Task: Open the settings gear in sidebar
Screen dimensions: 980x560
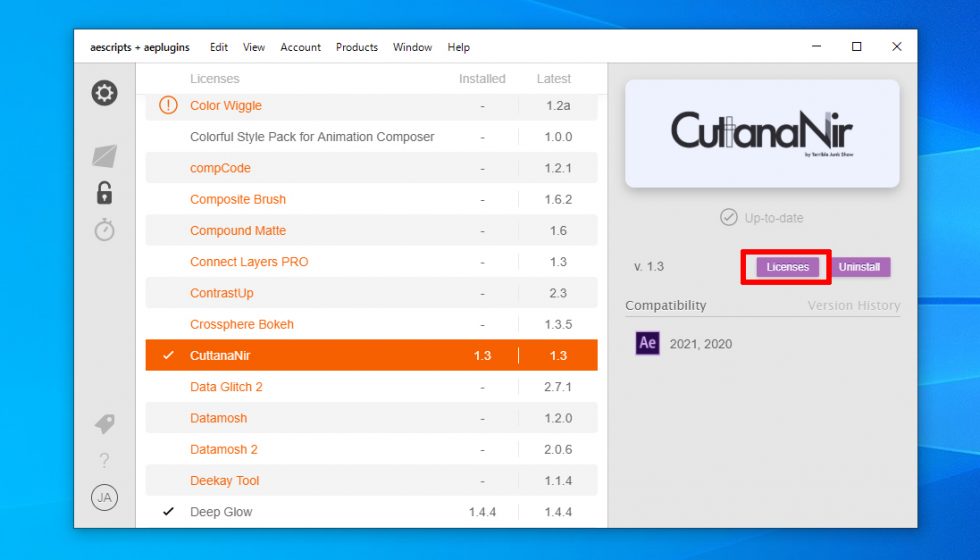Action: tap(104, 93)
